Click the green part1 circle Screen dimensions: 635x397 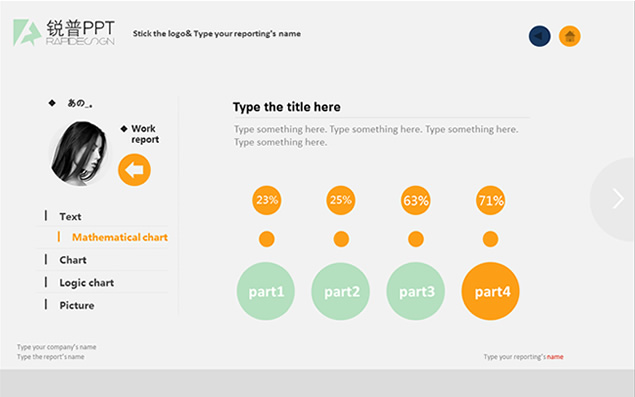pos(266,291)
